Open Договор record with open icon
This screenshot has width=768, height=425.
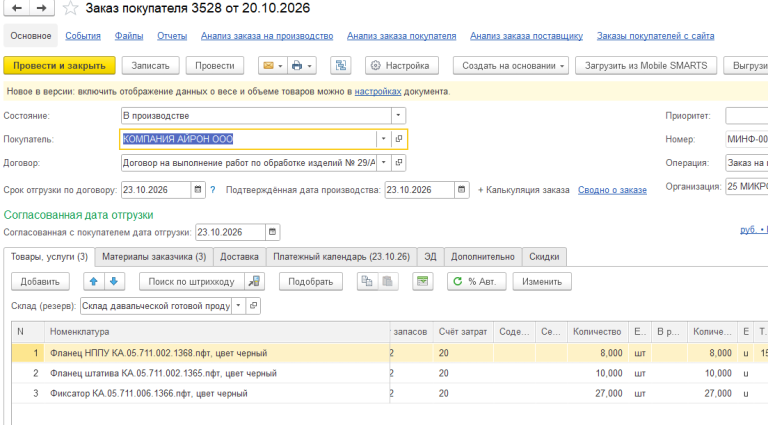click(x=399, y=163)
